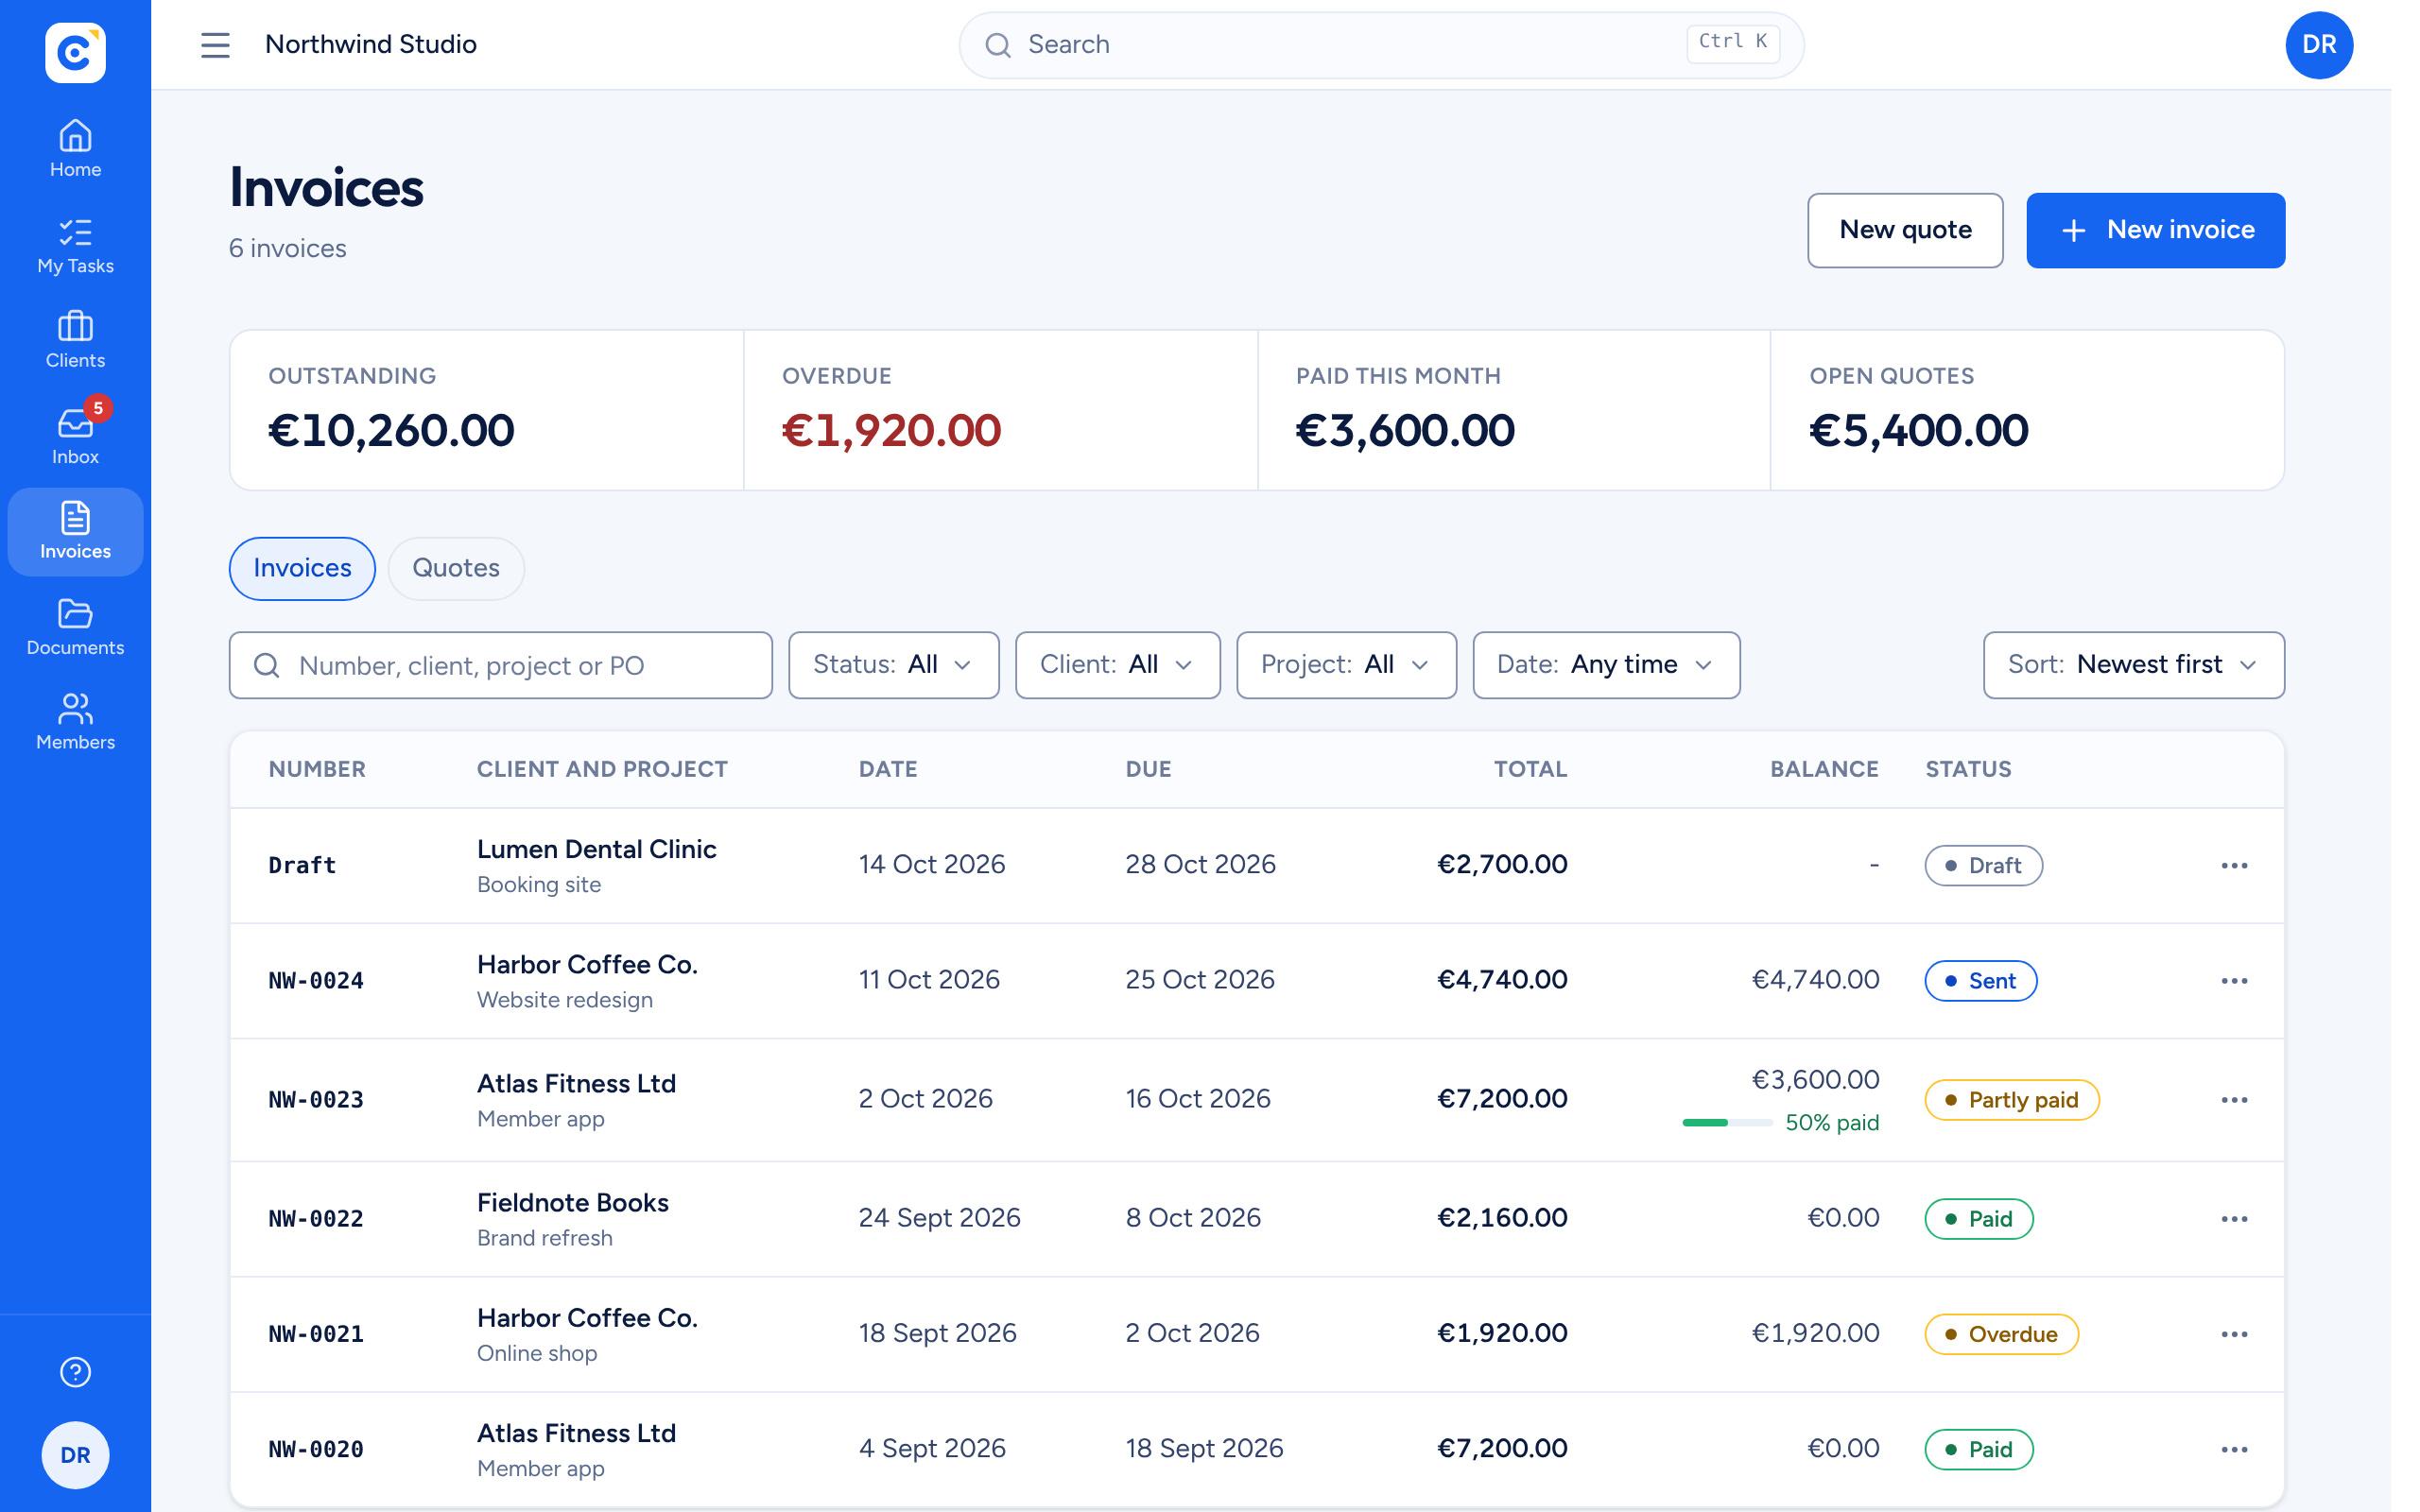The width and height of the screenshot is (2420, 1512).
Task: Open invoice NW-0024
Action: tap(316, 981)
